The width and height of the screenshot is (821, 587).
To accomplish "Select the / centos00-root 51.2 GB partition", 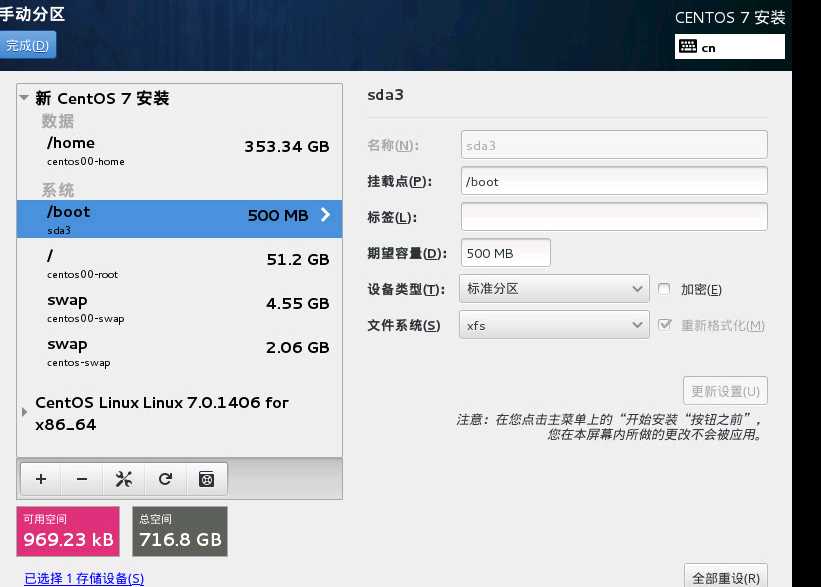I will pos(180,263).
